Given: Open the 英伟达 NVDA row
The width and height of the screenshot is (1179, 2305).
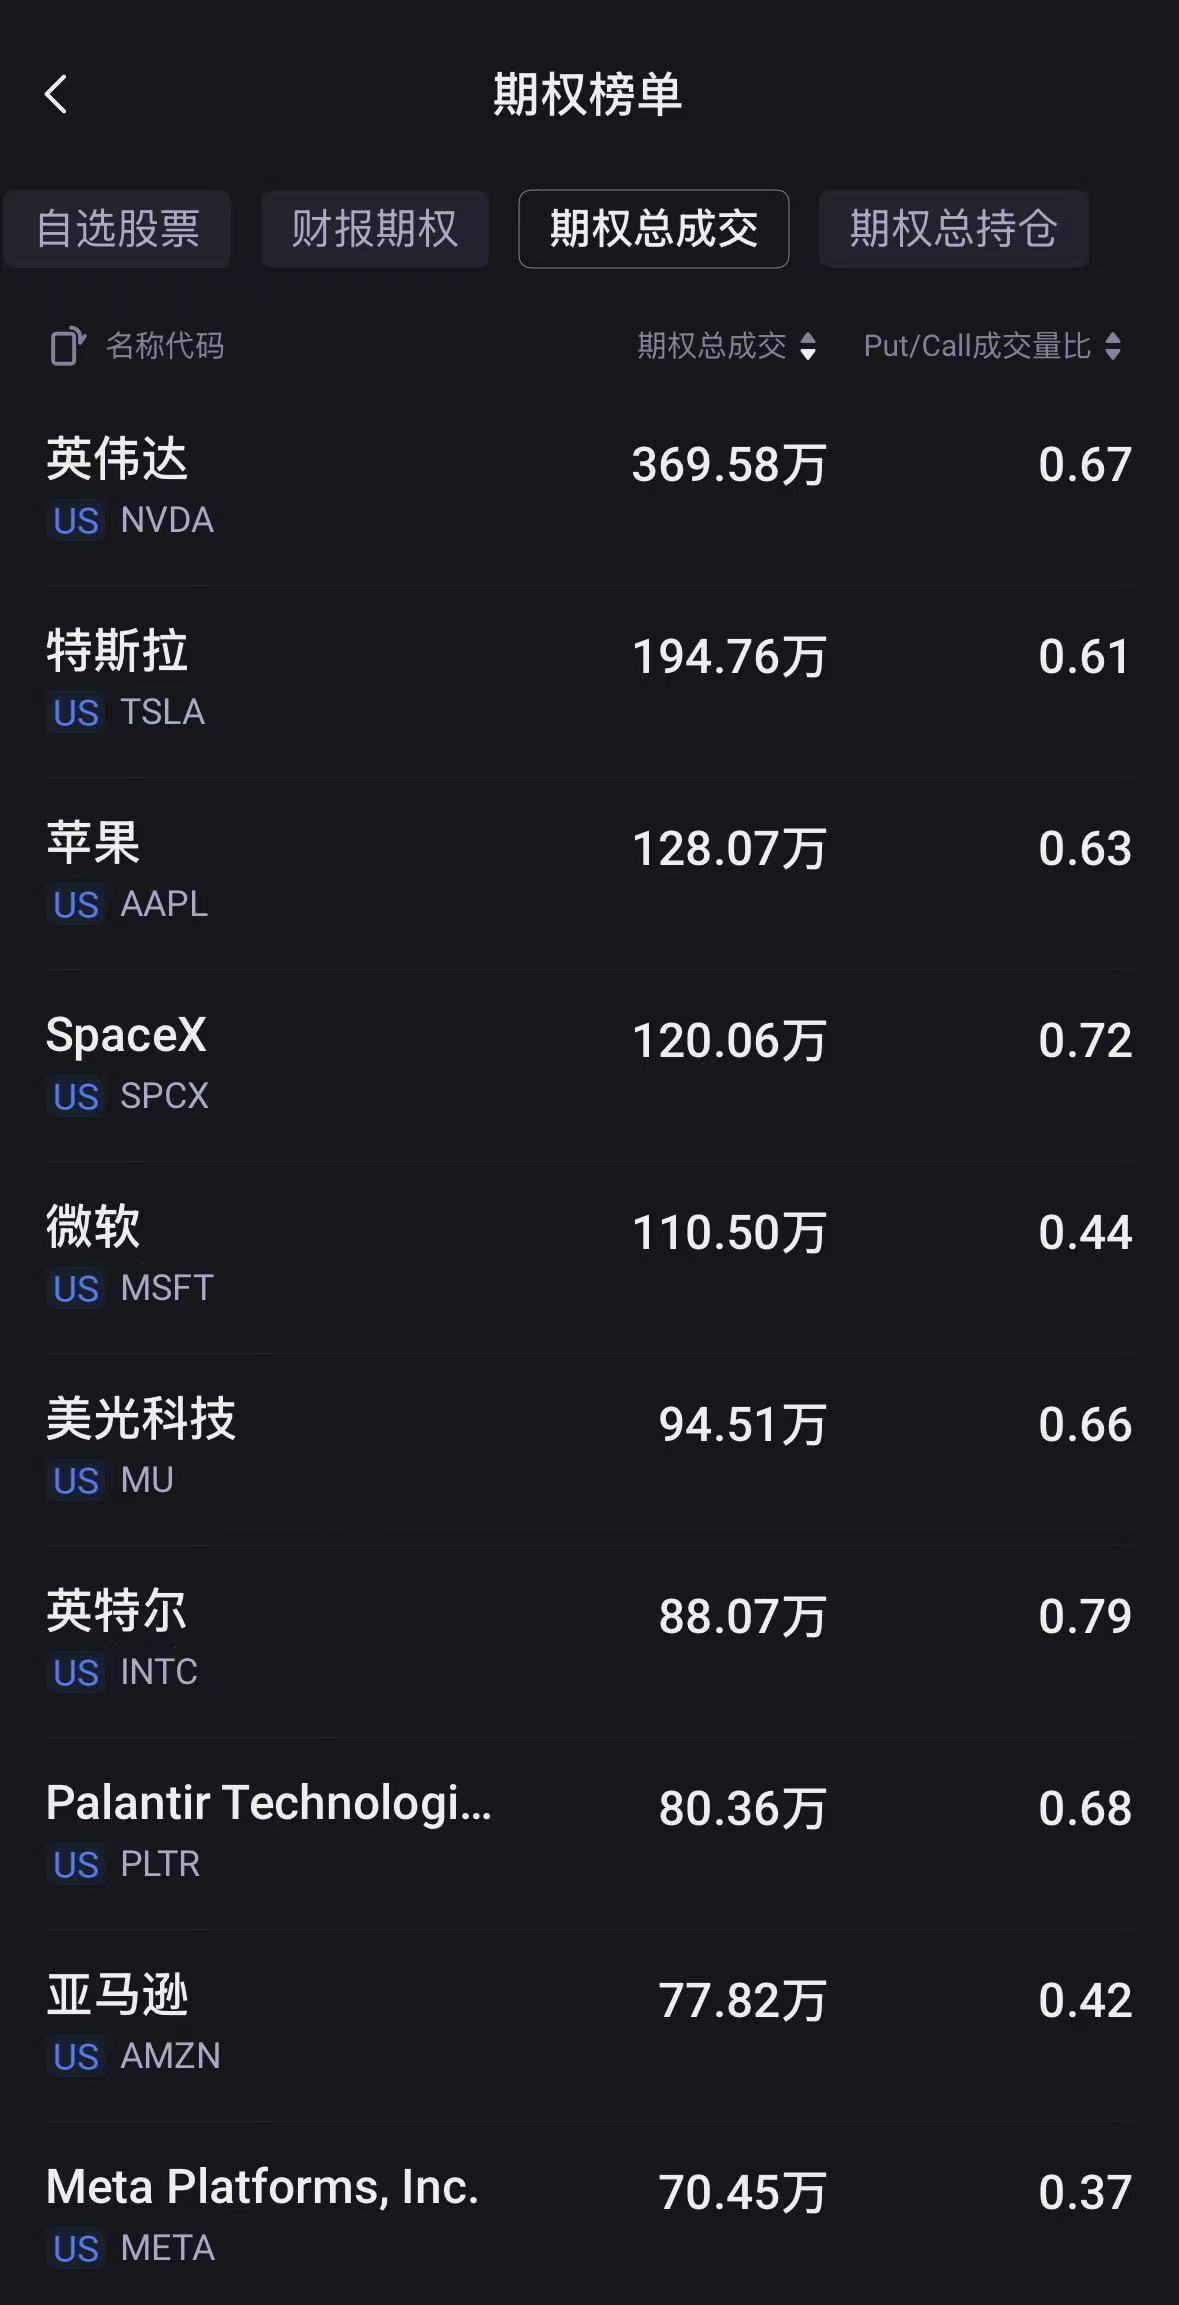Looking at the screenshot, I should (589, 490).
